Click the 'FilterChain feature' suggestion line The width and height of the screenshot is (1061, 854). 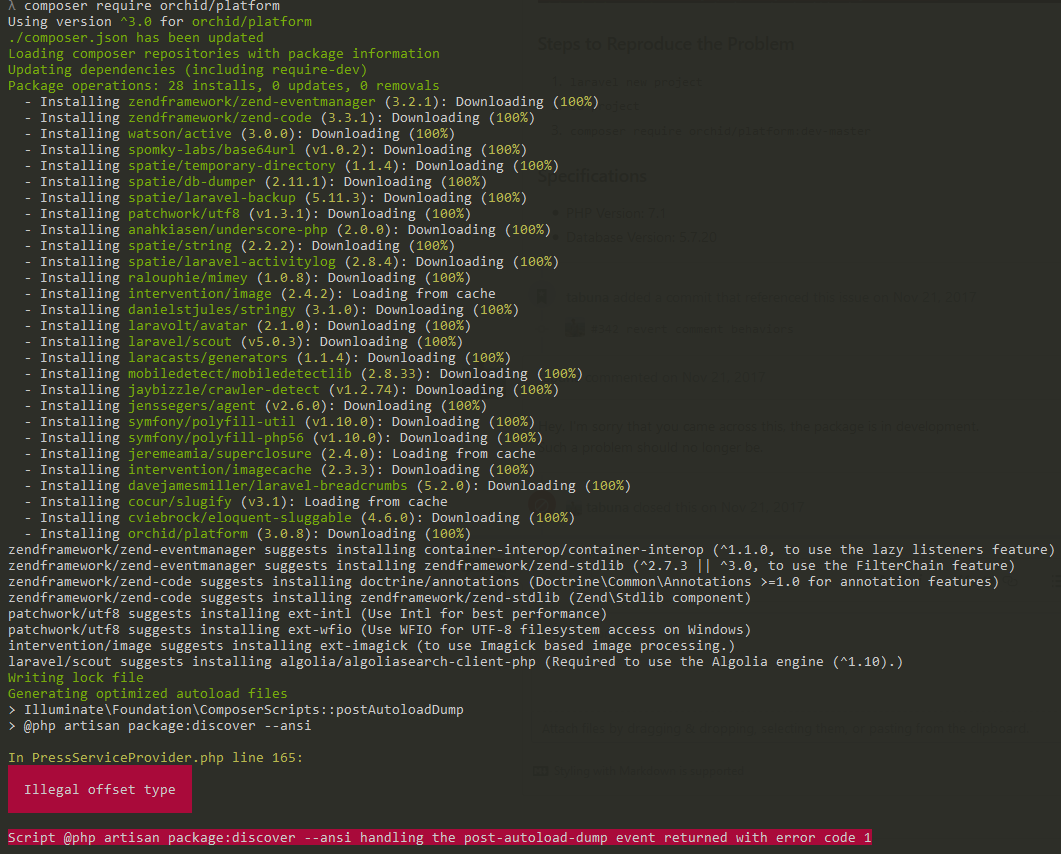[x=512, y=566]
